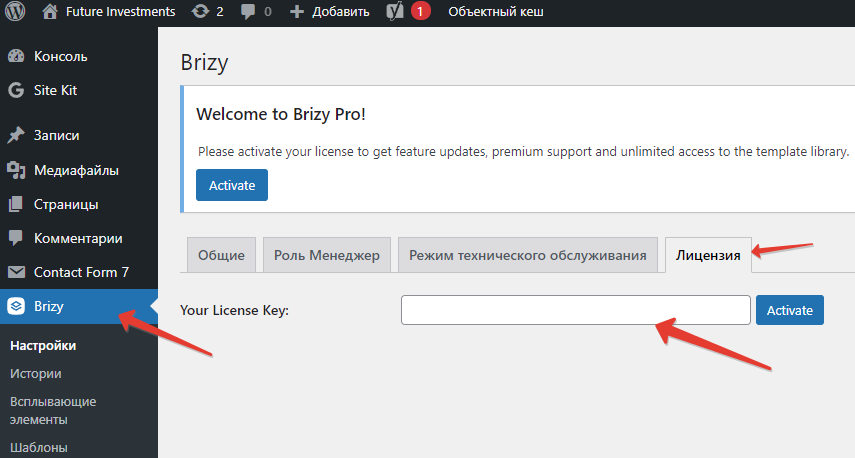Click Activate in Welcome to Brizy Pro notice
Screen dimensions: 855x458
coord(232,185)
